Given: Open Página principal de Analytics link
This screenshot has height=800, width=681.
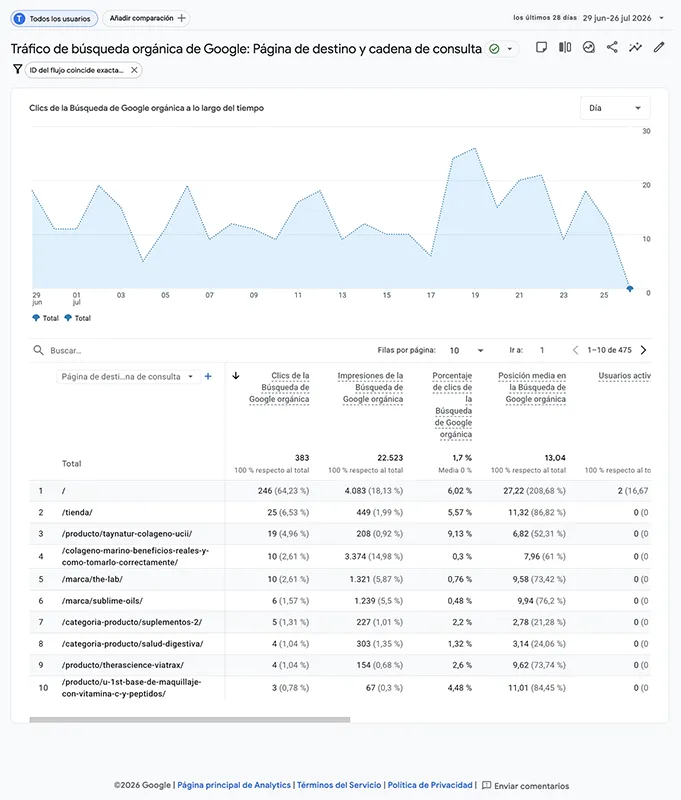Looking at the screenshot, I should 234,785.
